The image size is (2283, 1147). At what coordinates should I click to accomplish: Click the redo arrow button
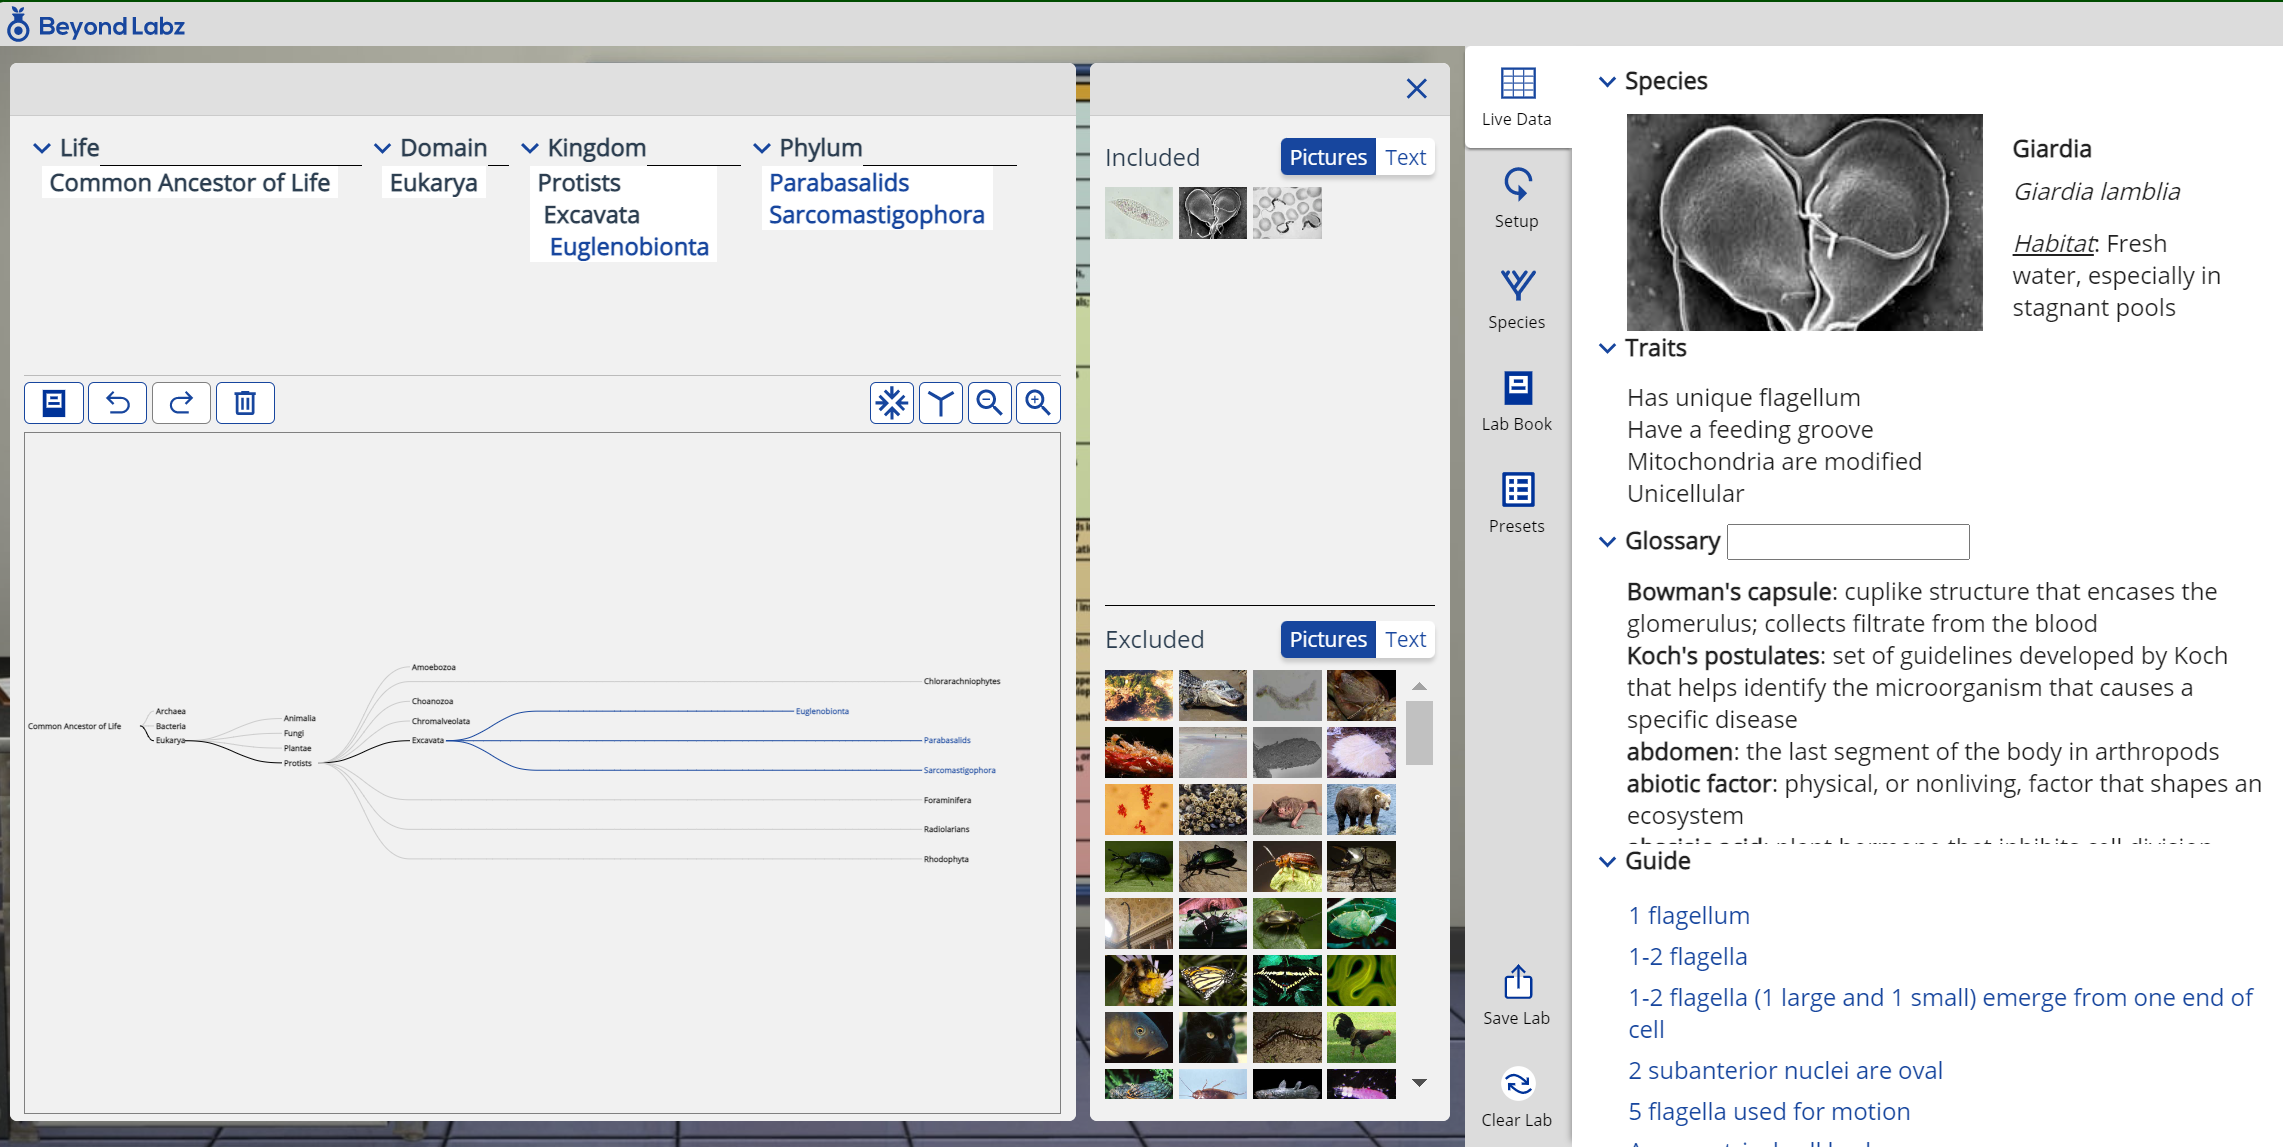click(x=181, y=403)
